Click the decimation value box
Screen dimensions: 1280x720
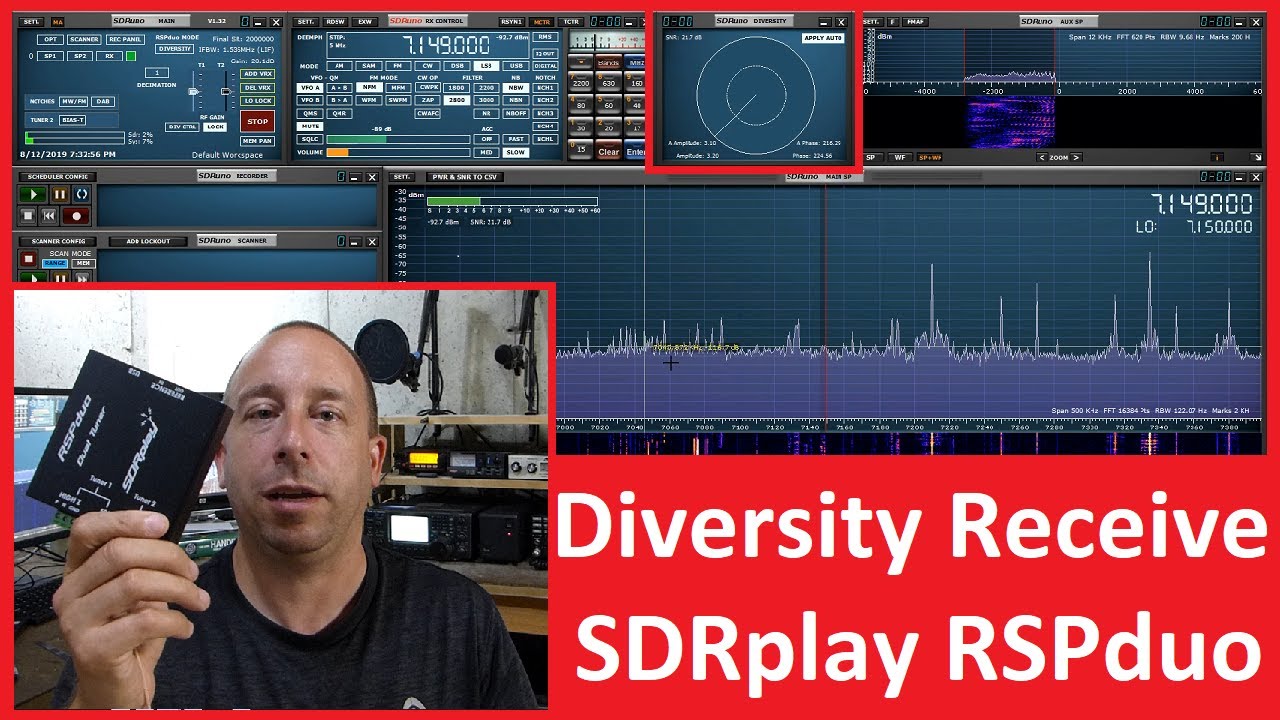(x=157, y=73)
